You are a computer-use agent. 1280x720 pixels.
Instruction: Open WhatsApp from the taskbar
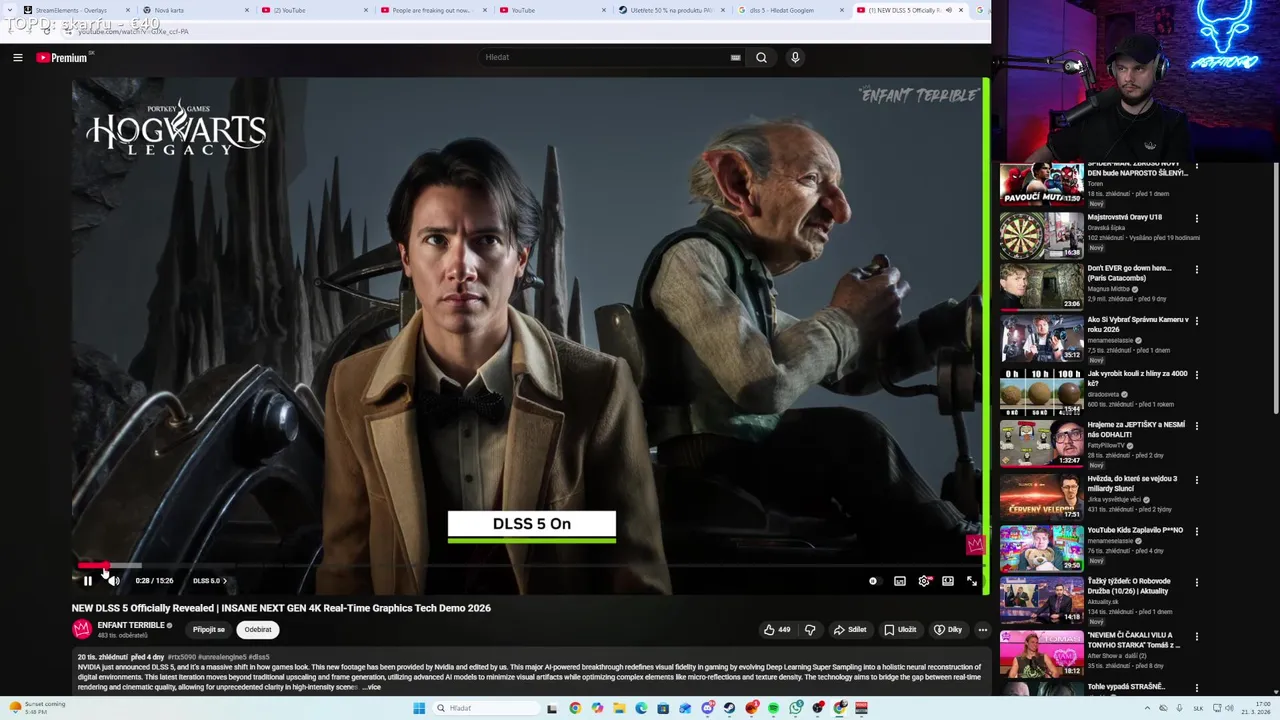tap(795, 708)
